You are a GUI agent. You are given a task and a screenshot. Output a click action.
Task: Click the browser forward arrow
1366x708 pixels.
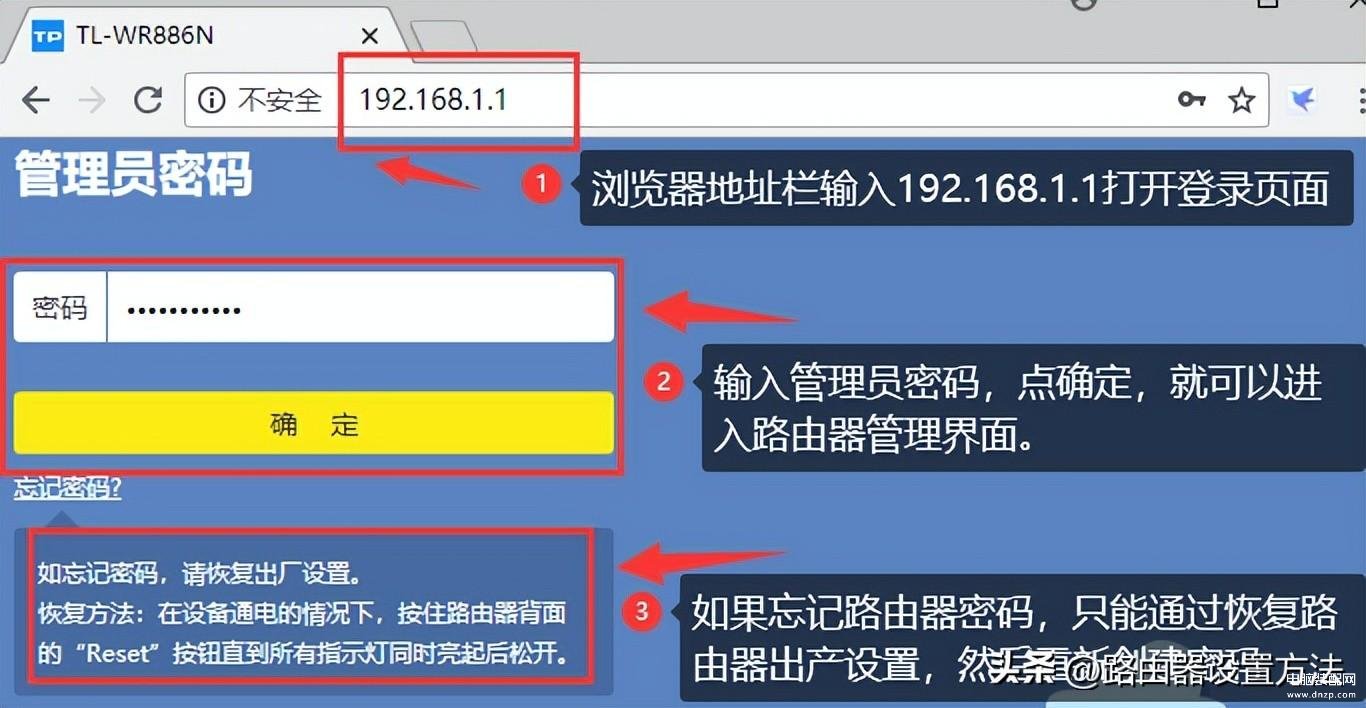[x=92, y=100]
